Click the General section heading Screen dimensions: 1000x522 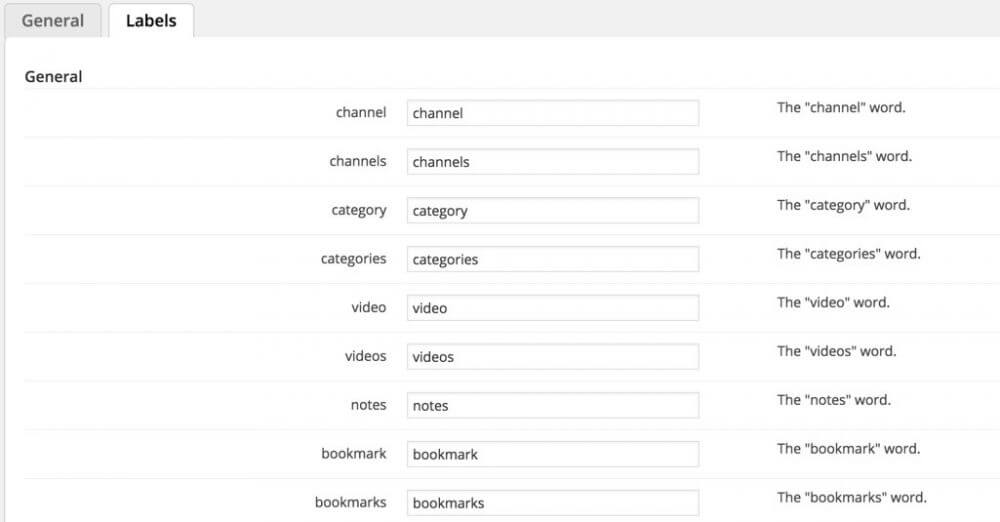click(53, 76)
